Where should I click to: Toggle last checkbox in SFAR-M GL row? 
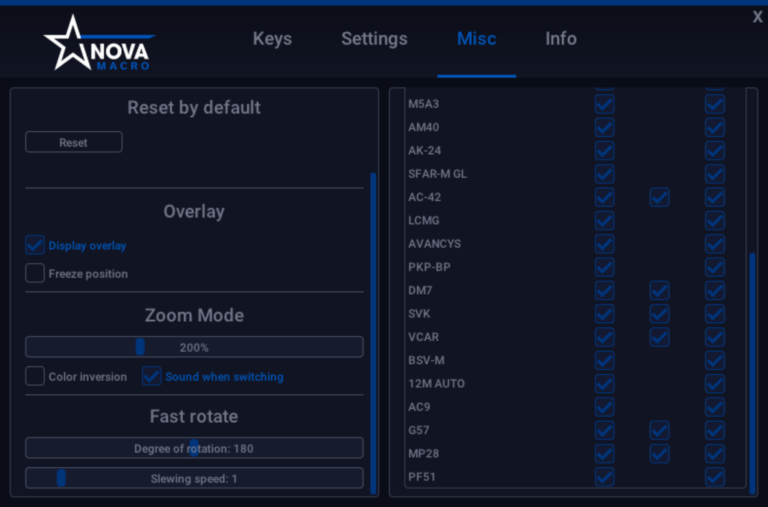coord(715,174)
